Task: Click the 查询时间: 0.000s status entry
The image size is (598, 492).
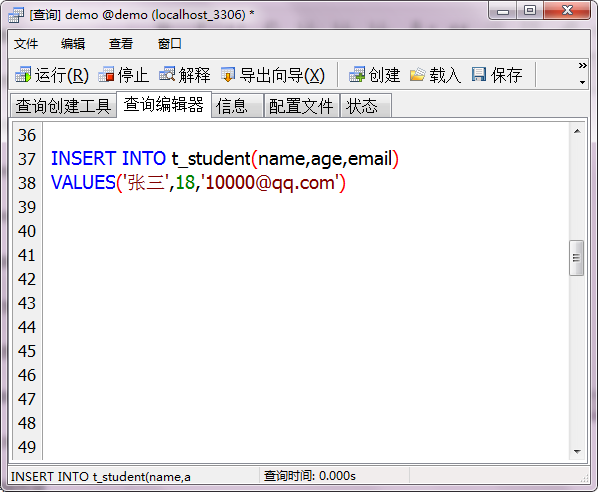Action: [x=310, y=476]
